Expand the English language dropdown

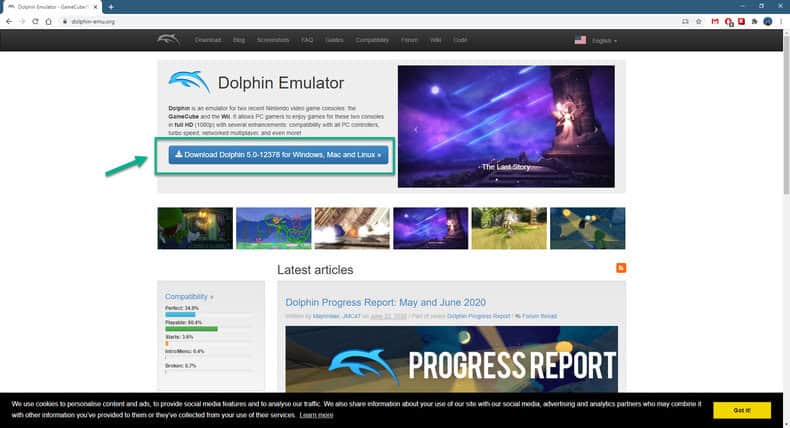tap(604, 40)
